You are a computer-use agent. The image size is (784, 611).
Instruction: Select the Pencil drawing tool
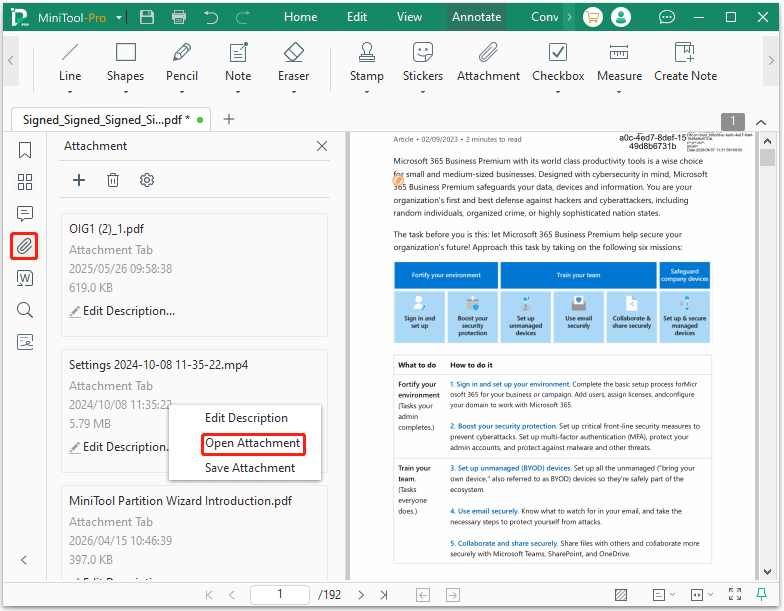click(x=182, y=62)
